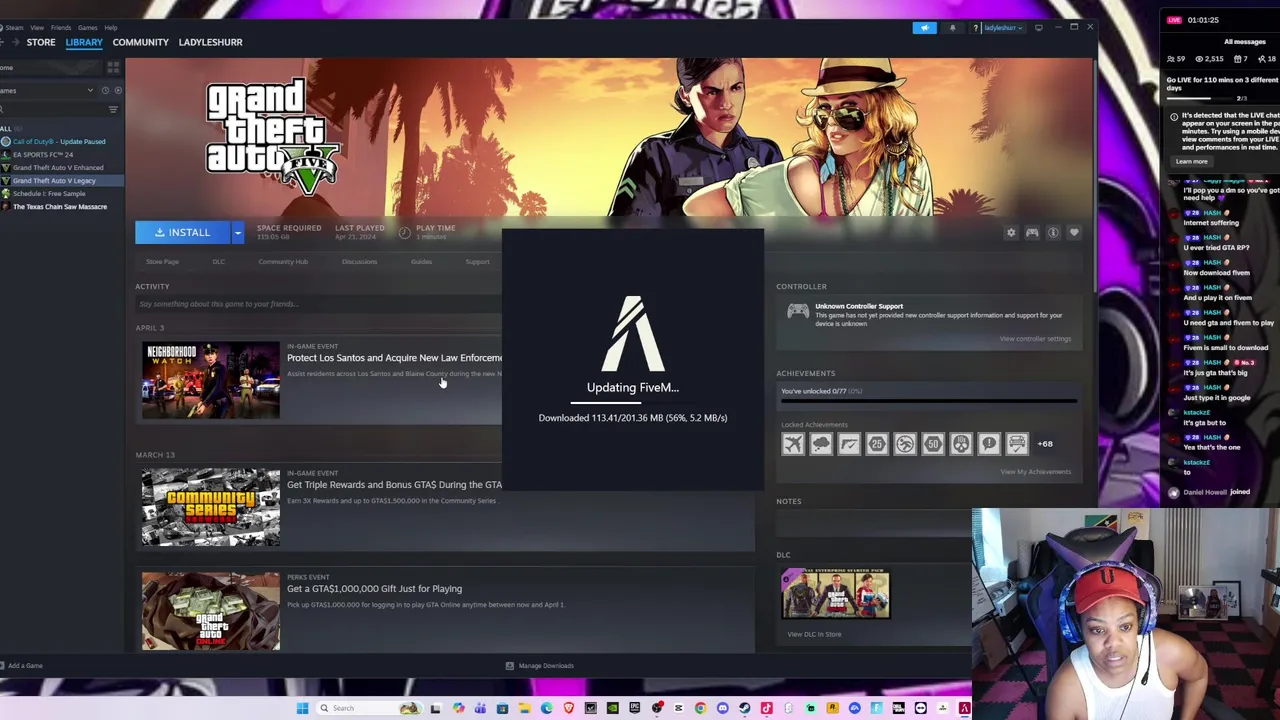Screen dimensions: 1280x720
Task: Click the locked achievement icon labeled 50
Action: point(933,444)
